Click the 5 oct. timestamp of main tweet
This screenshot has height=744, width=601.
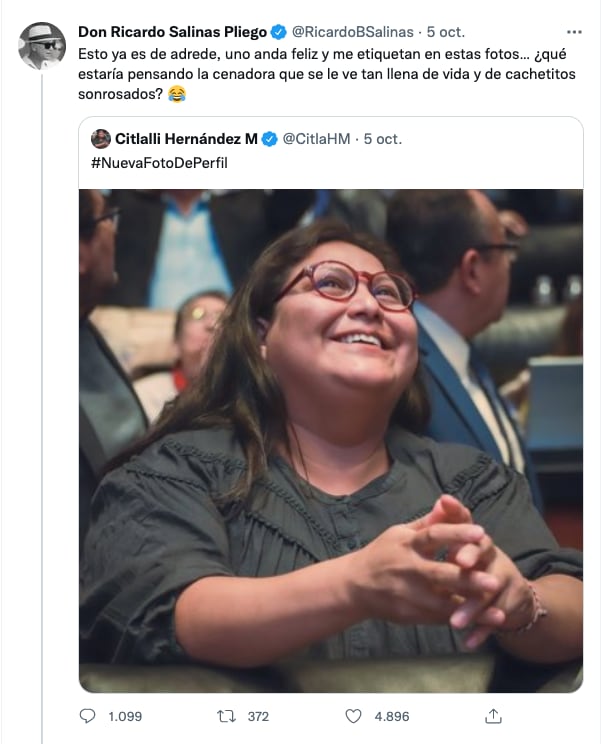pyautogui.click(x=446, y=32)
